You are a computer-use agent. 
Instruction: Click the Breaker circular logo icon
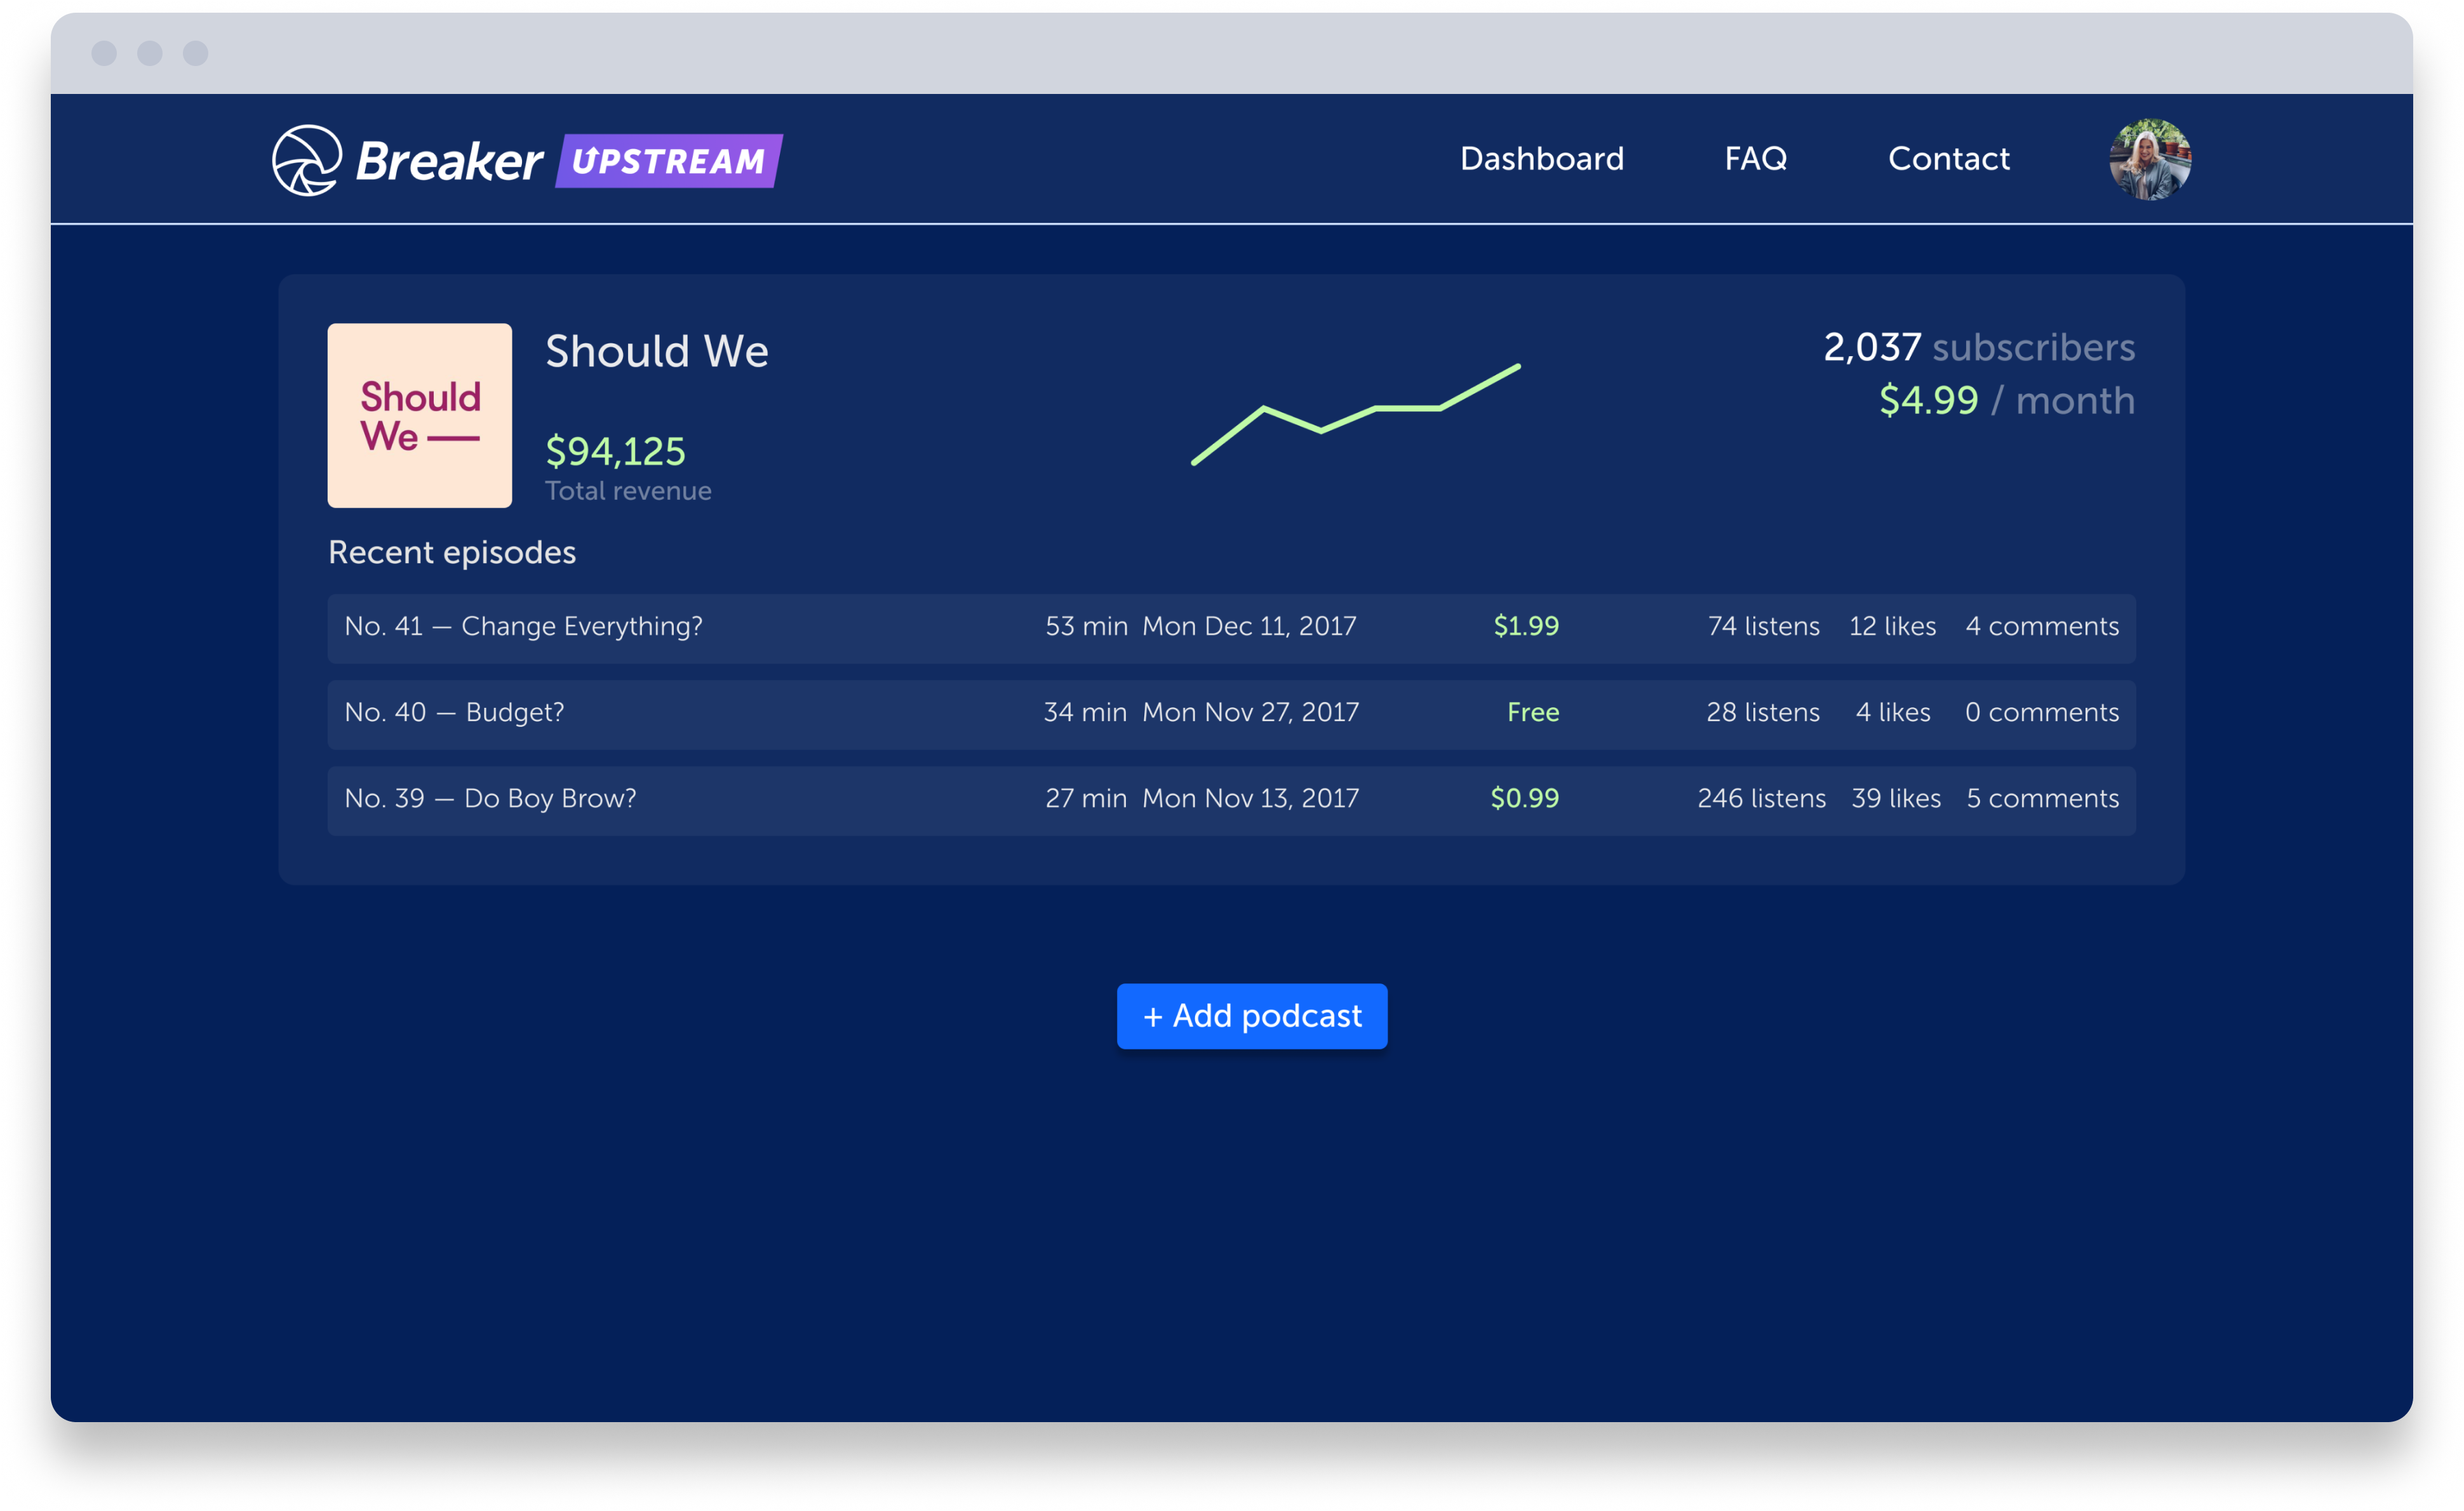click(x=307, y=160)
